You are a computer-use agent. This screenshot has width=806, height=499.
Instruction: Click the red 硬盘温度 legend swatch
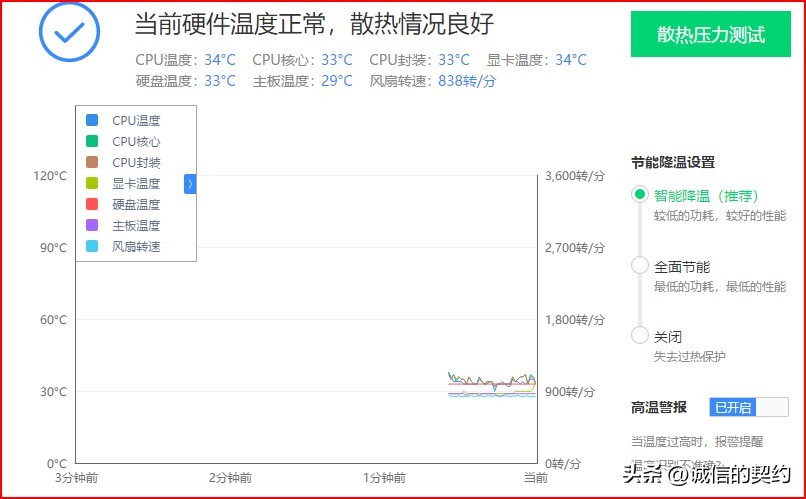92,204
